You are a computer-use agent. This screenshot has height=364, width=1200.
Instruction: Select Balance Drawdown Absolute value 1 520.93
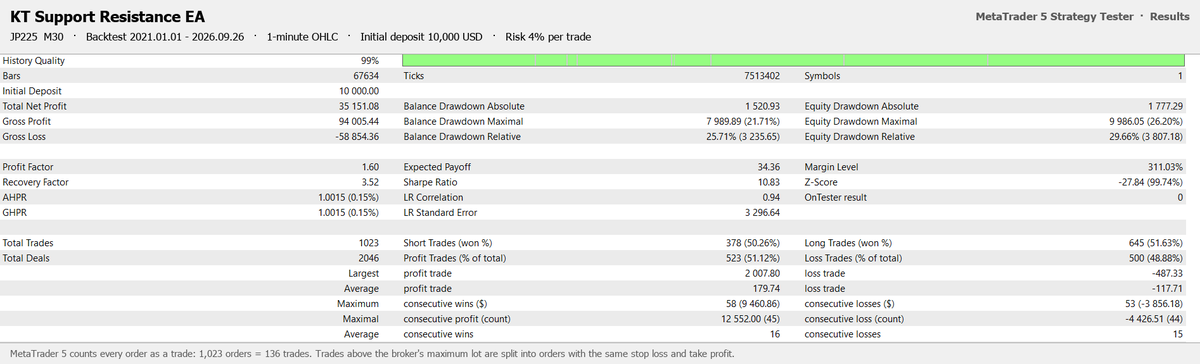tap(763, 106)
